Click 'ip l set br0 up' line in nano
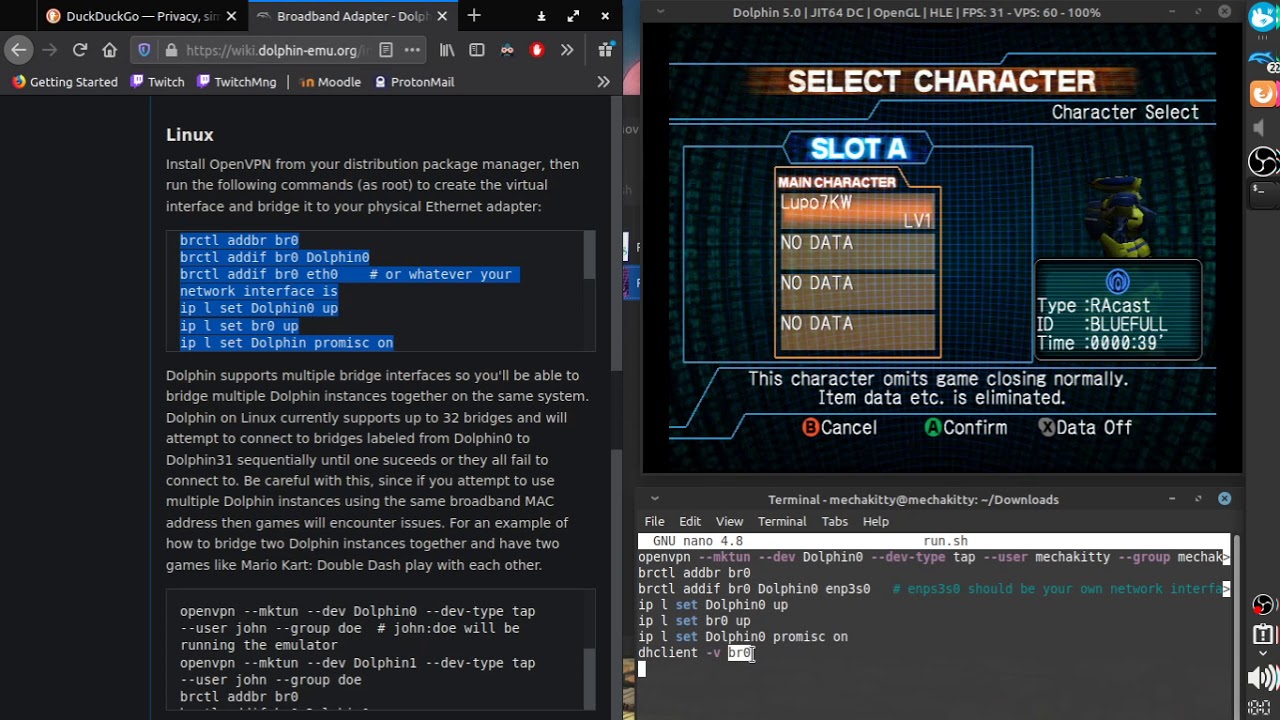1280x720 pixels. (x=694, y=621)
